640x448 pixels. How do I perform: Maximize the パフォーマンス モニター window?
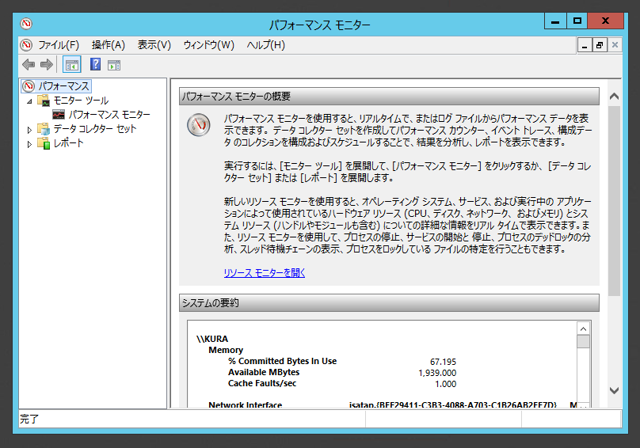(x=577, y=21)
